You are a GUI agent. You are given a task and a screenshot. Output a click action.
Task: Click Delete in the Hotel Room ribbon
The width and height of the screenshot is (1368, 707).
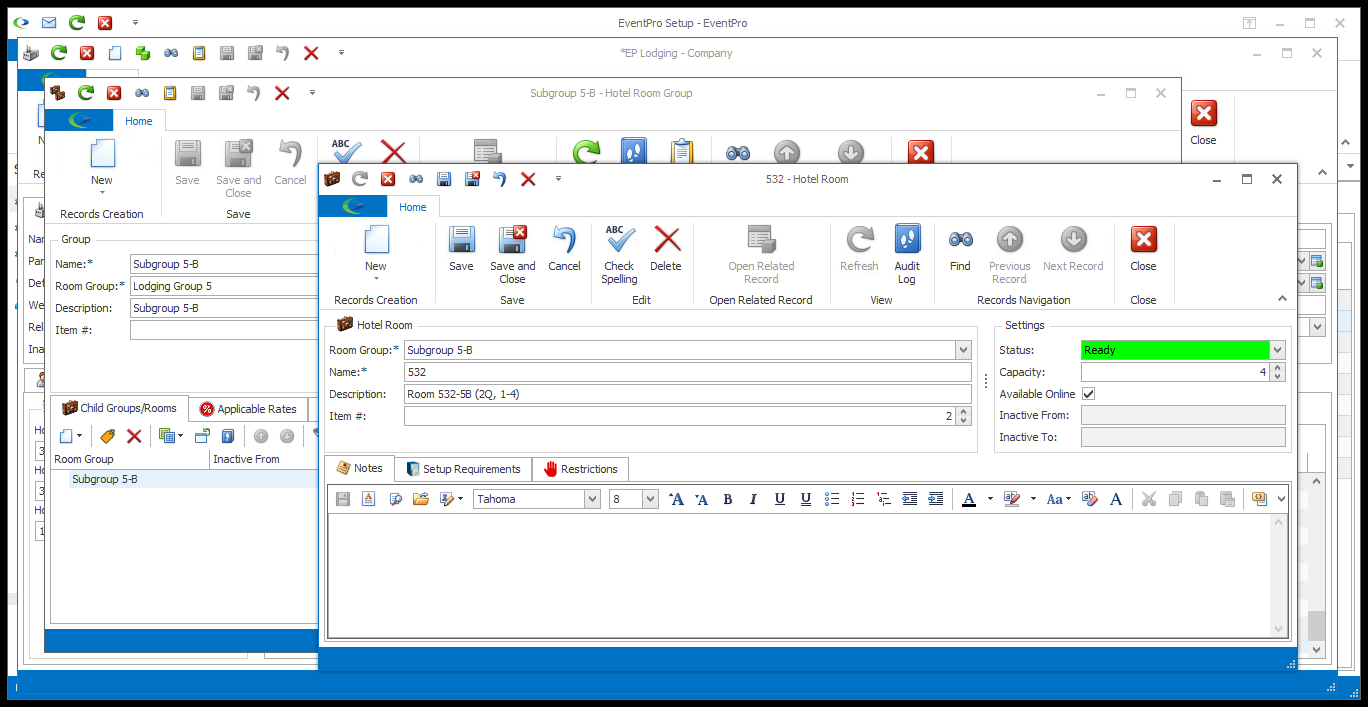(x=666, y=248)
